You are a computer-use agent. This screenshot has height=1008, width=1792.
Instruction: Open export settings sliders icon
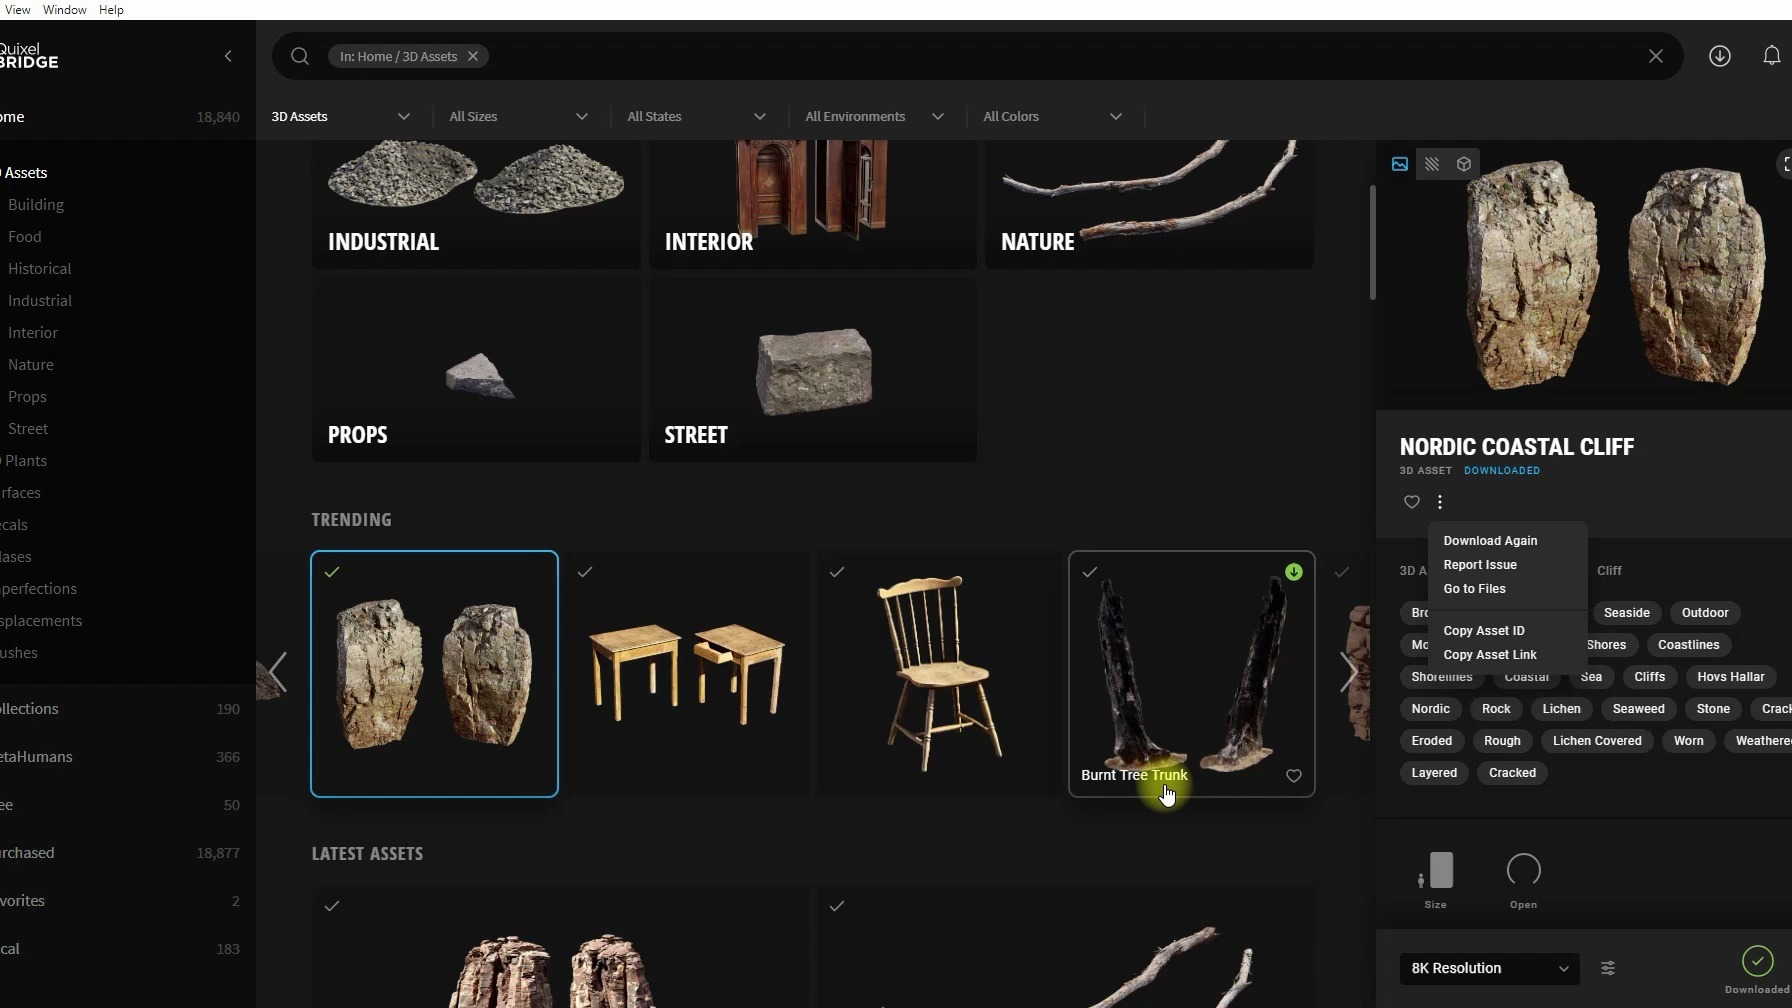1608,968
